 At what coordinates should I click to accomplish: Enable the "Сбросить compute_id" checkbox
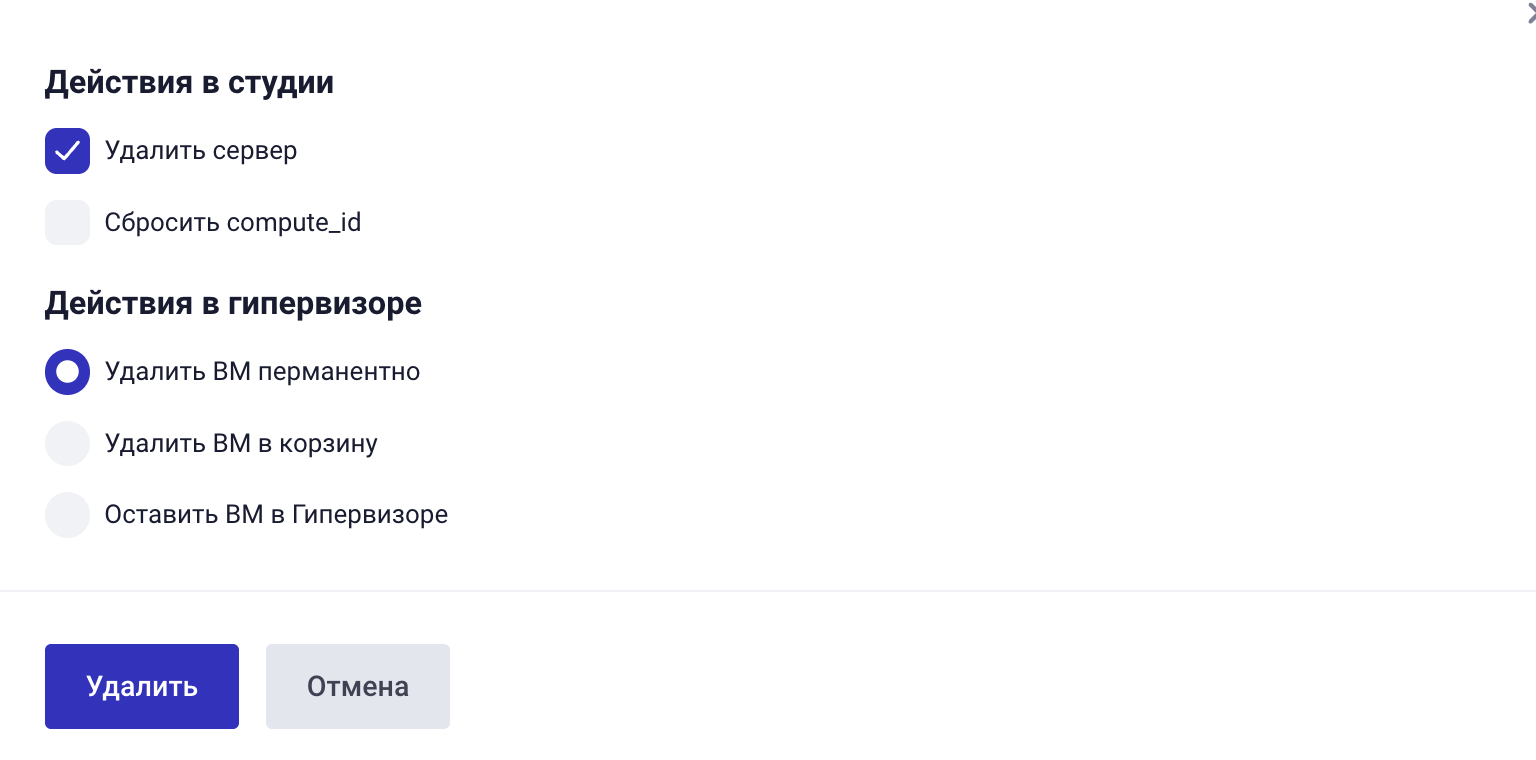[67, 222]
